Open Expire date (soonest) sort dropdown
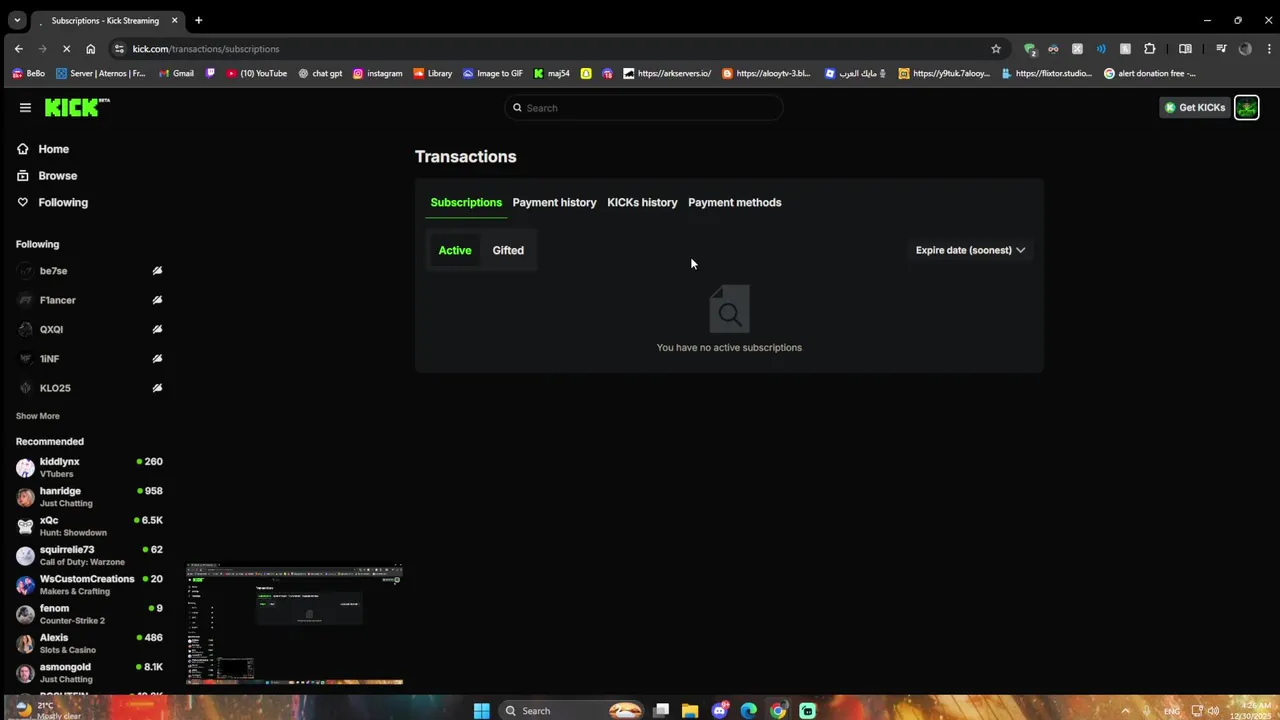The width and height of the screenshot is (1280, 720). [x=970, y=250]
